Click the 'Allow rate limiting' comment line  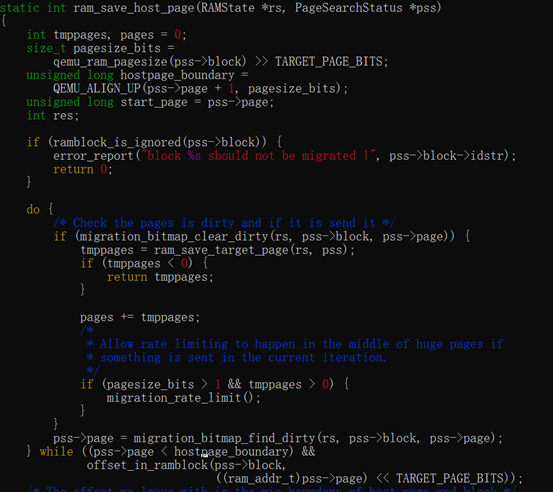tap(295, 344)
